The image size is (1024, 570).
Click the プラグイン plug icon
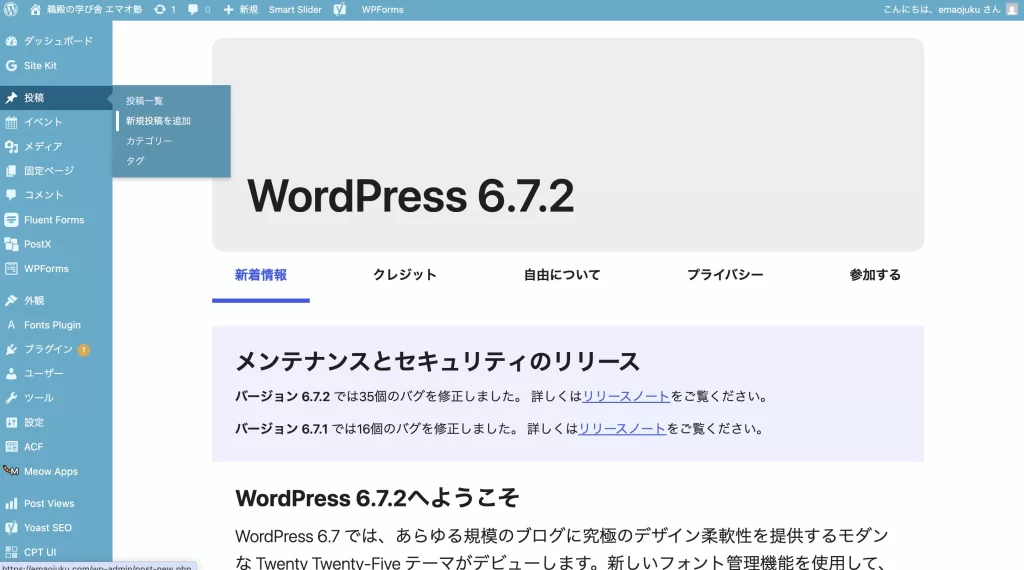pos(11,349)
